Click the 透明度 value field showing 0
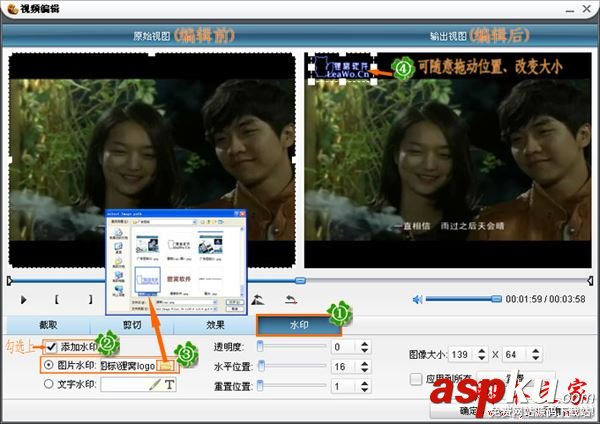Image resolution: width=600 pixels, height=424 pixels. (x=346, y=347)
